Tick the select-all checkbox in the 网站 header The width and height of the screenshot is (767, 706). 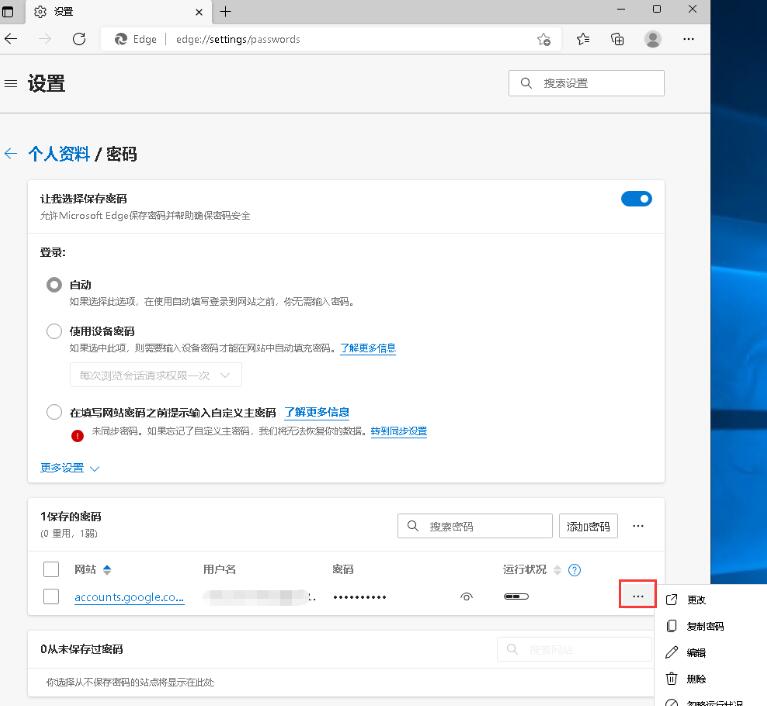coord(51,569)
